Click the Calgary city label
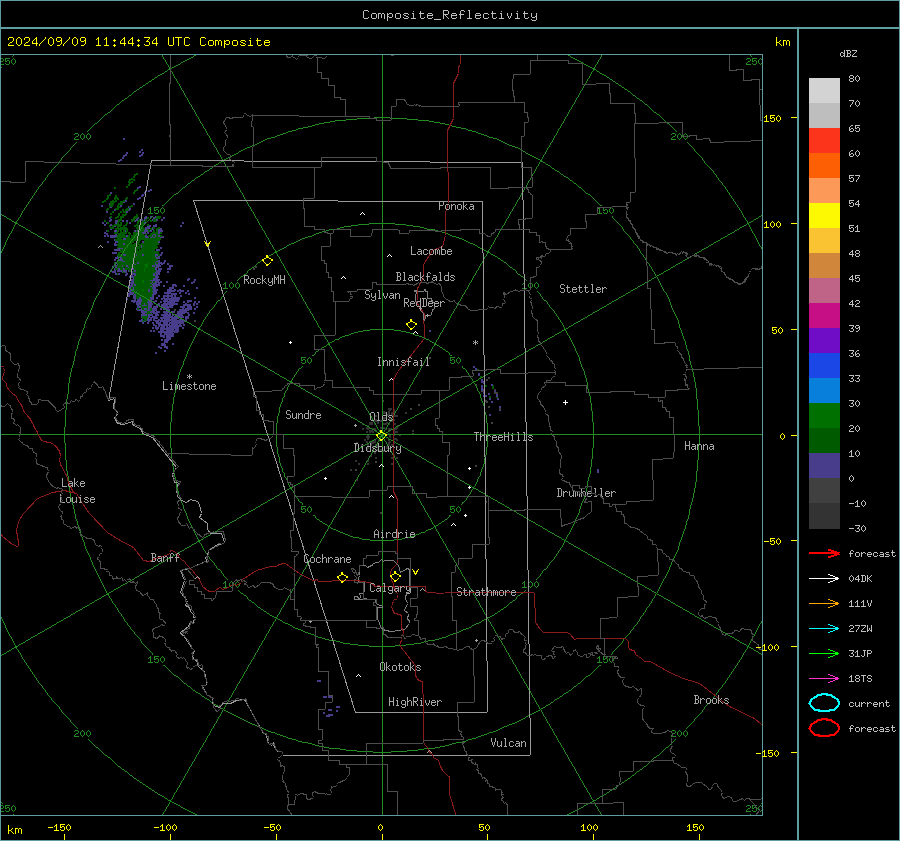 coord(390,588)
